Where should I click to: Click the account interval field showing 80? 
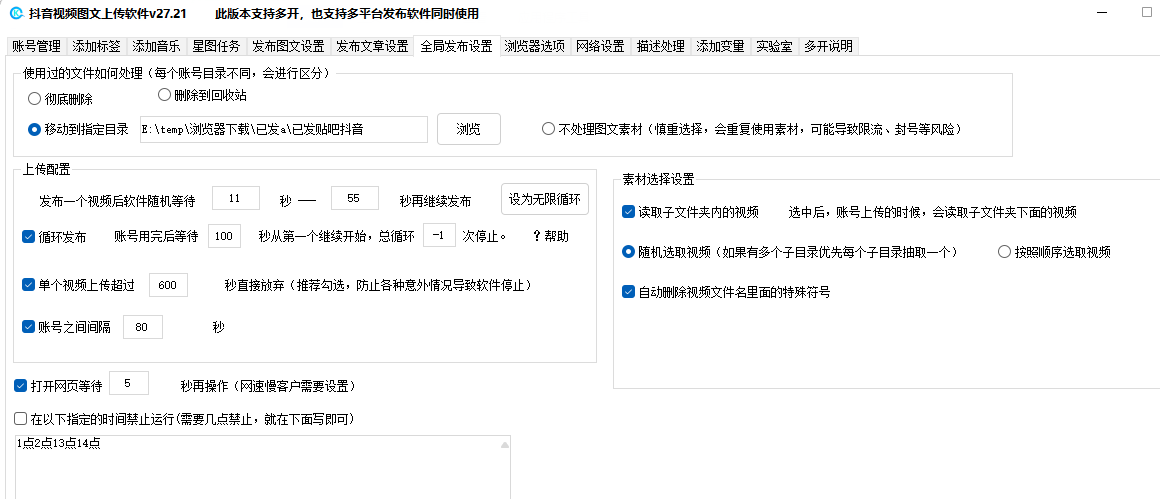point(143,327)
